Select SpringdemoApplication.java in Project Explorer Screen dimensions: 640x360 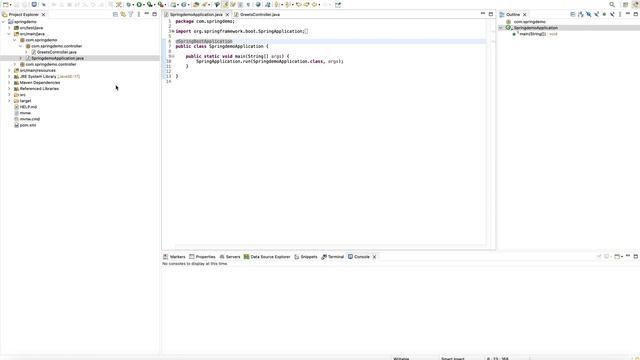click(57, 58)
